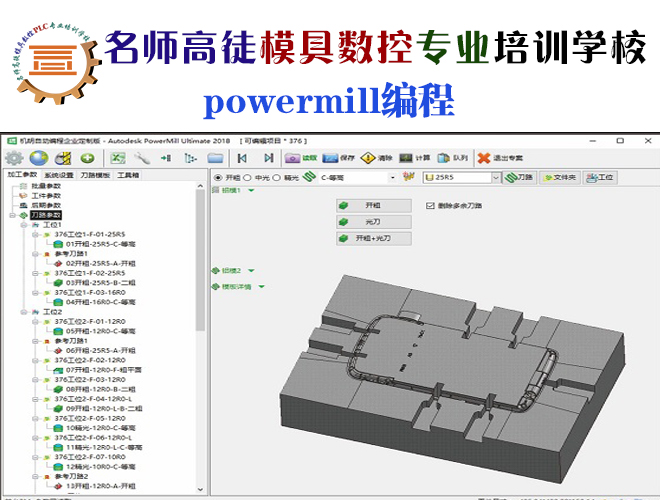Click the icon of 01开粗-25R5-C-等高 toolpath
This screenshot has width=660, height=500.
click(x=58, y=244)
